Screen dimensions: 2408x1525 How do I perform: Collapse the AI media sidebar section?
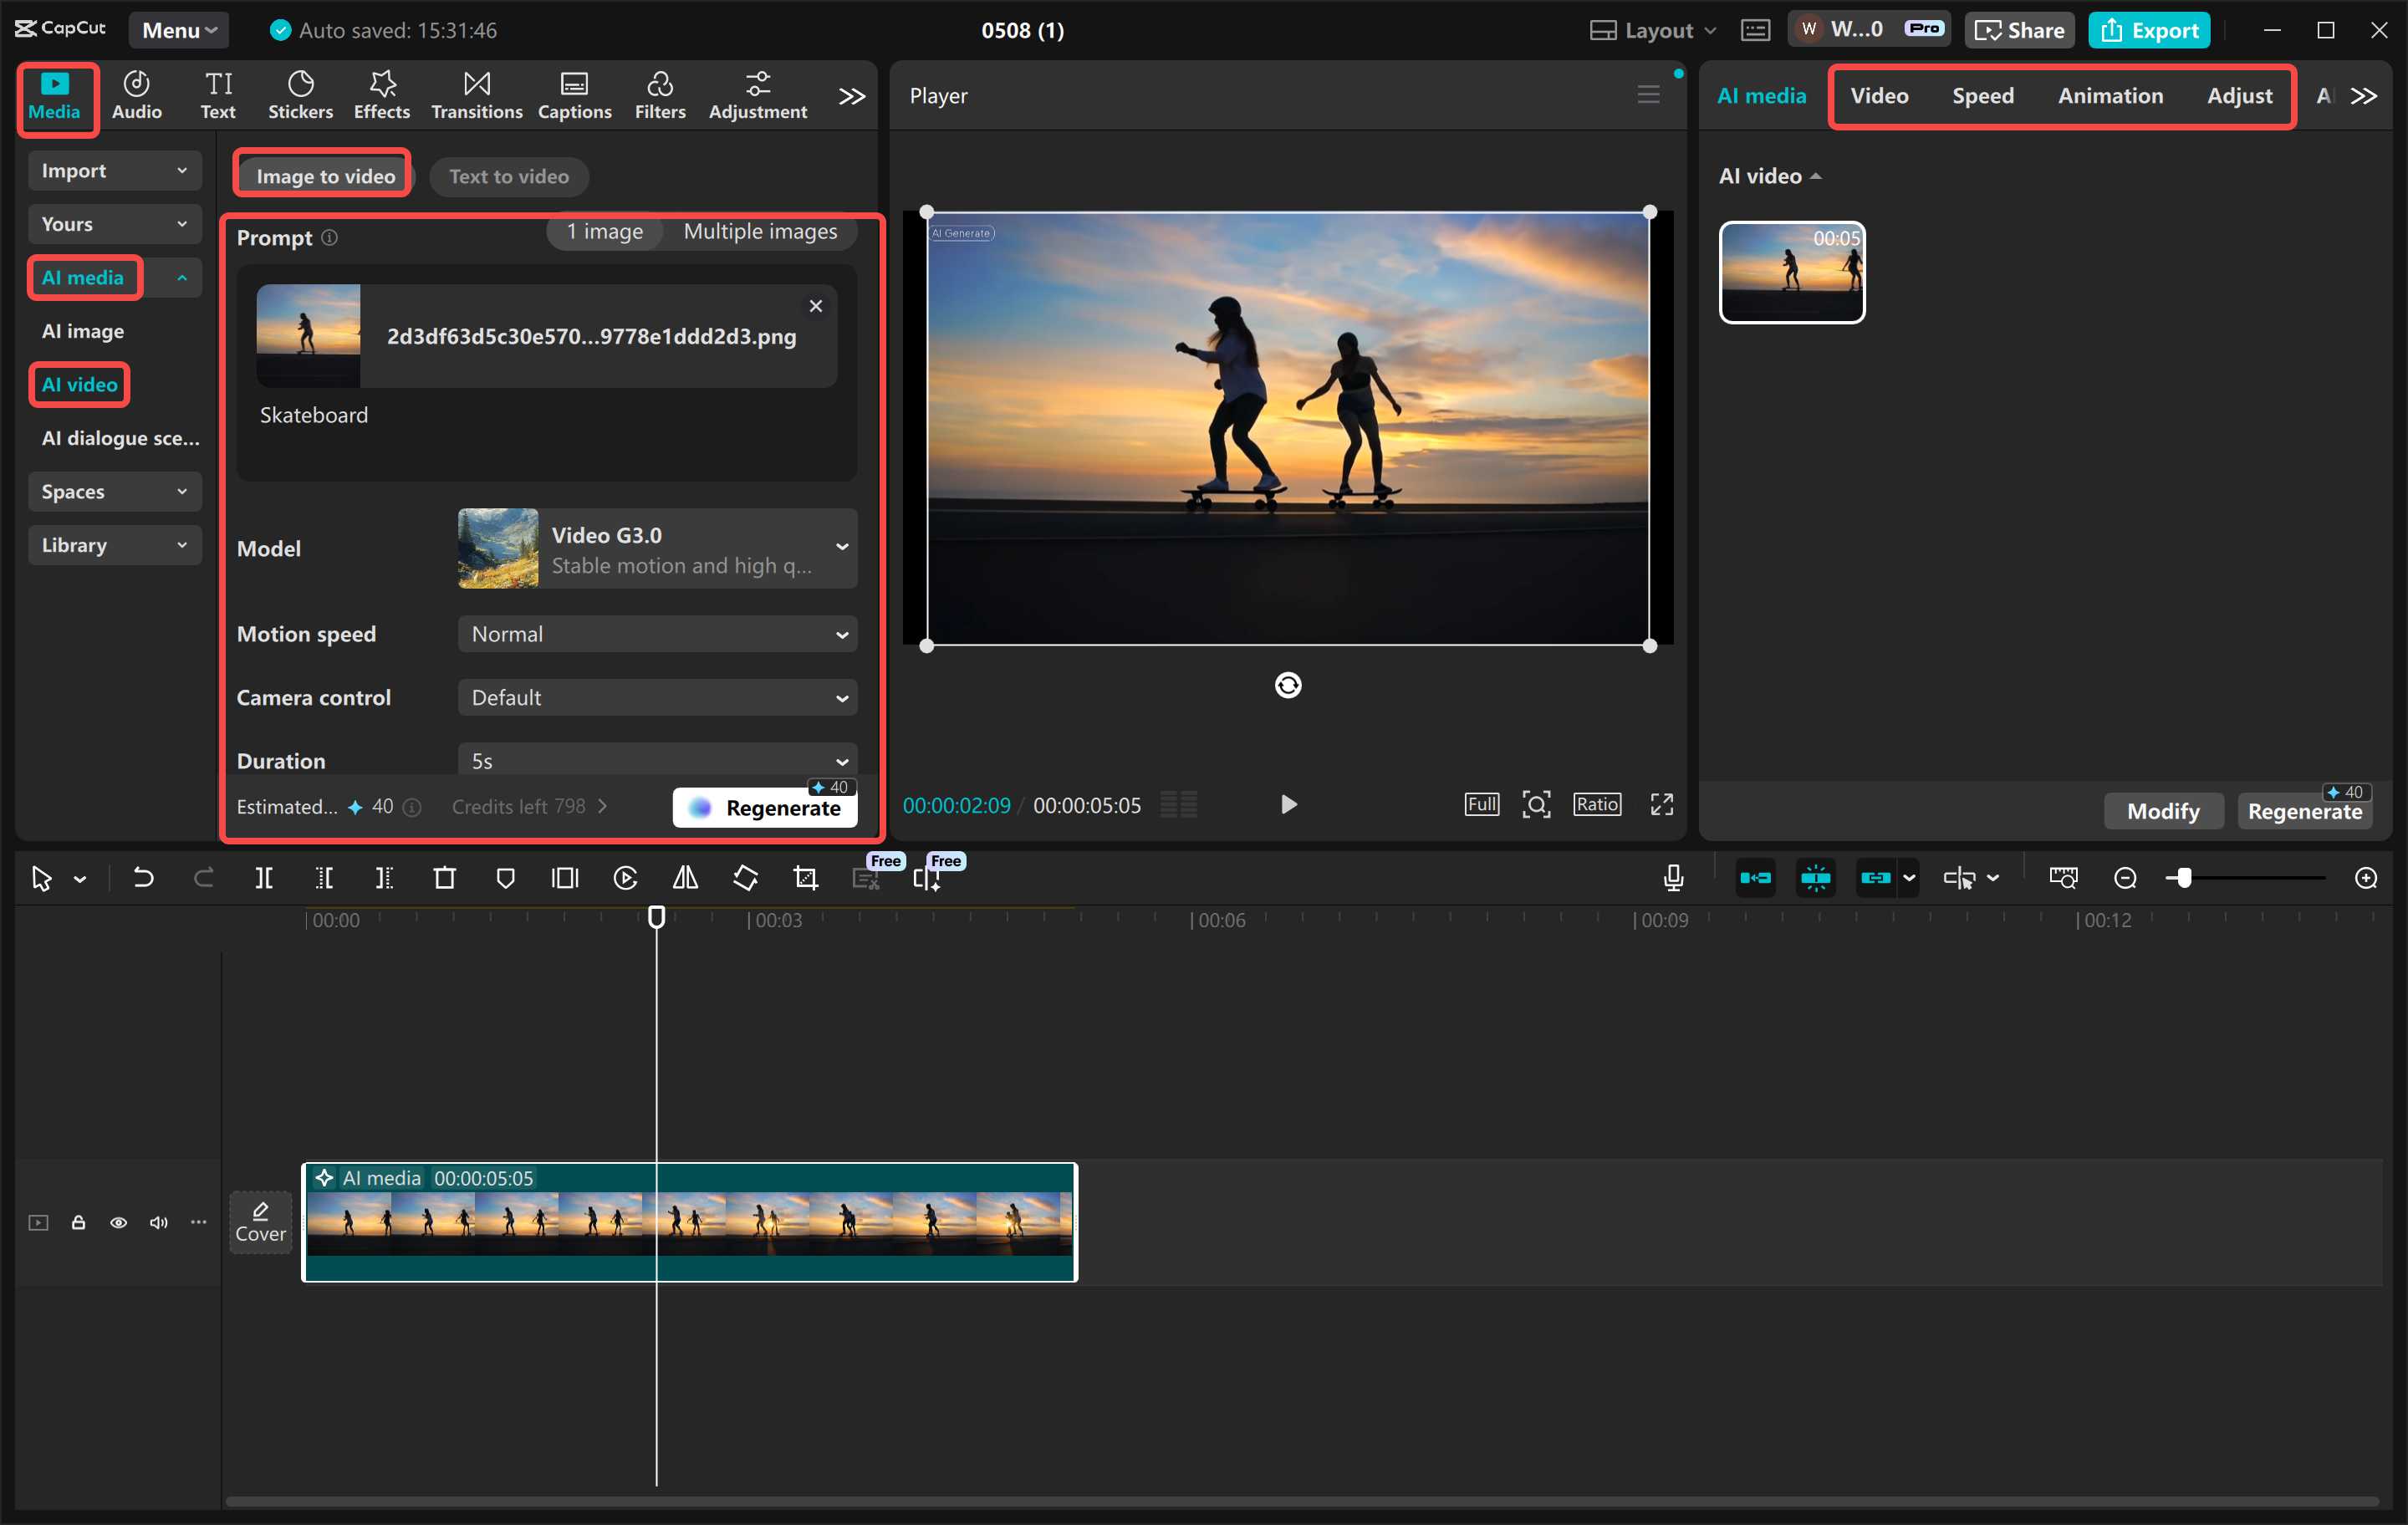click(182, 277)
